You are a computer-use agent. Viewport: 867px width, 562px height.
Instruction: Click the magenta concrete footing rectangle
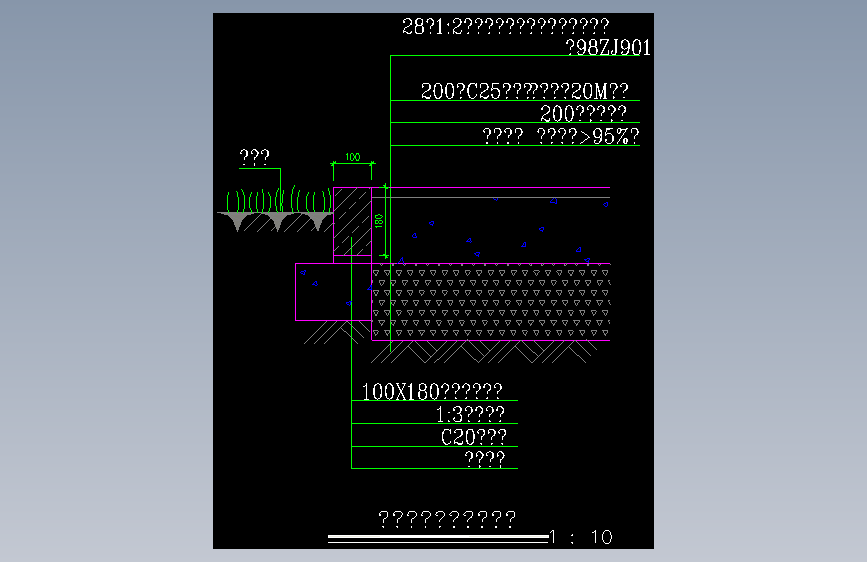coord(333,292)
